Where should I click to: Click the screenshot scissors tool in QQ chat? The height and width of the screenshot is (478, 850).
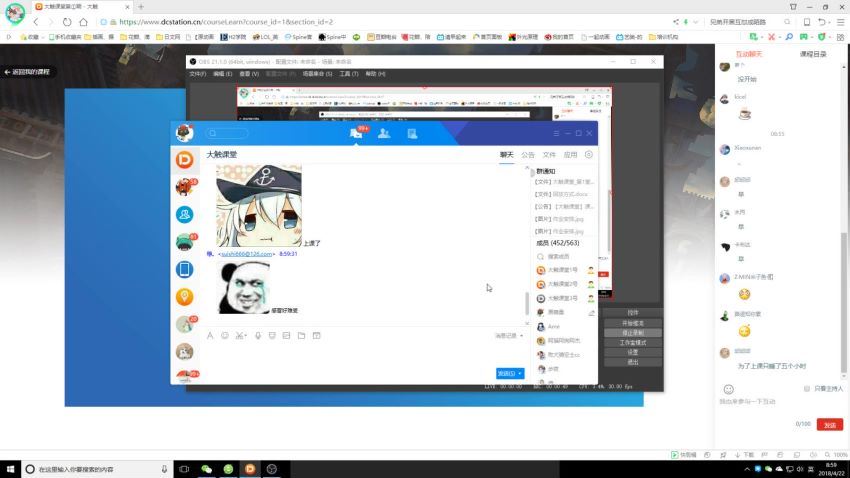239,335
